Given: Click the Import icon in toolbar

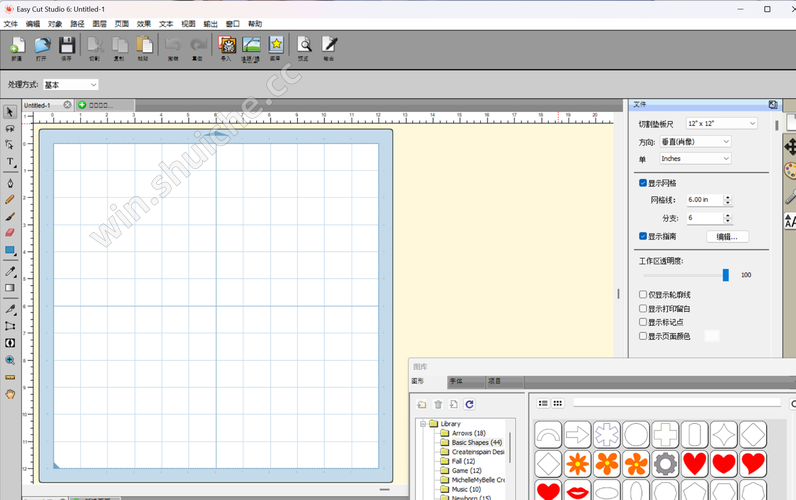Looking at the screenshot, I should click(x=226, y=46).
